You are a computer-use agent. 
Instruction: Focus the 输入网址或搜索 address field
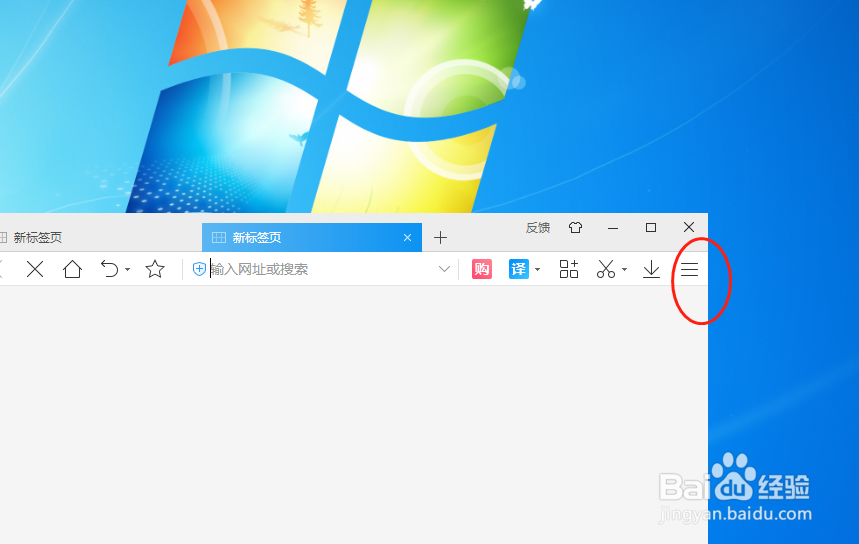(320, 269)
